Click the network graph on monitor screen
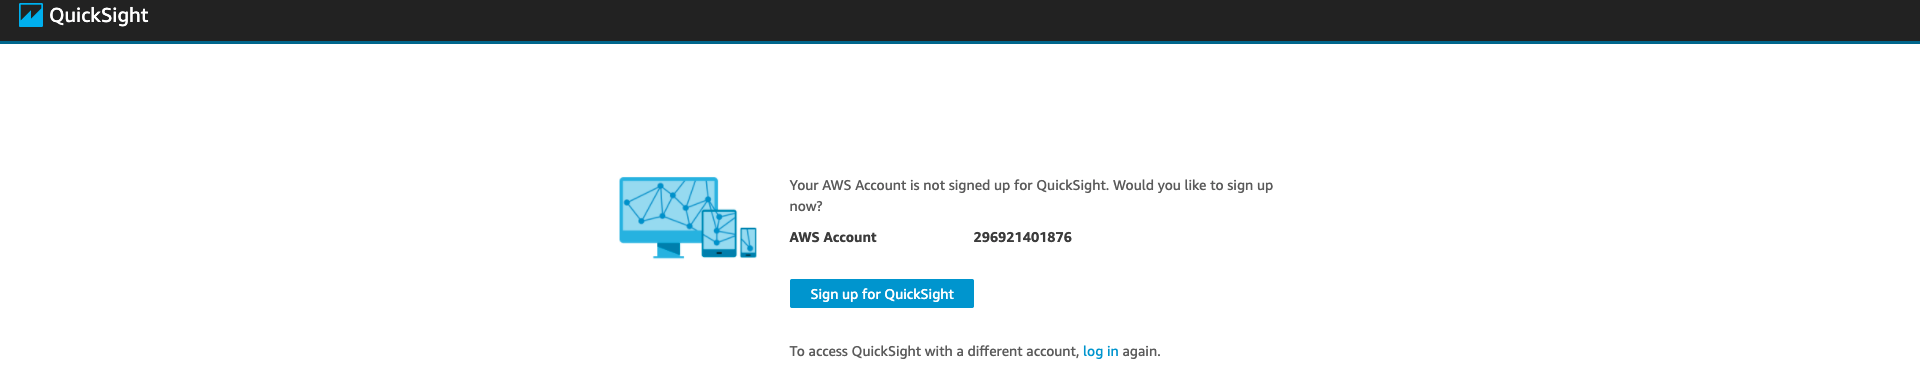Screen dimensions: 1920x377 (668, 205)
